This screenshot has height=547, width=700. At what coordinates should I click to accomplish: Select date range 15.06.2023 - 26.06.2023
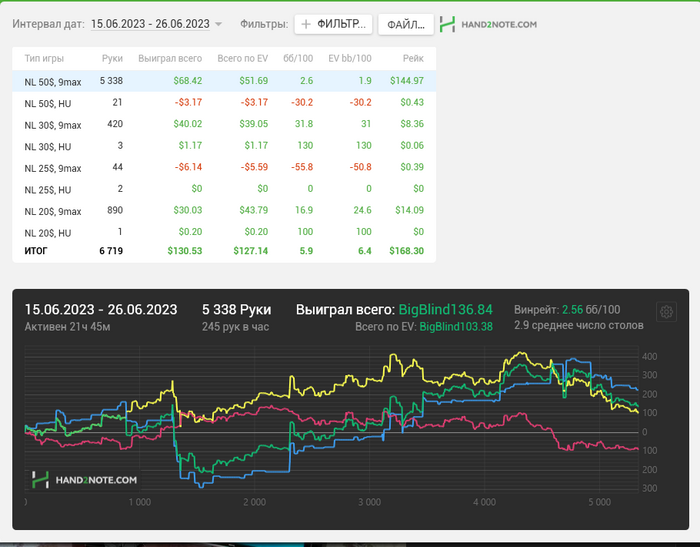tap(150, 24)
